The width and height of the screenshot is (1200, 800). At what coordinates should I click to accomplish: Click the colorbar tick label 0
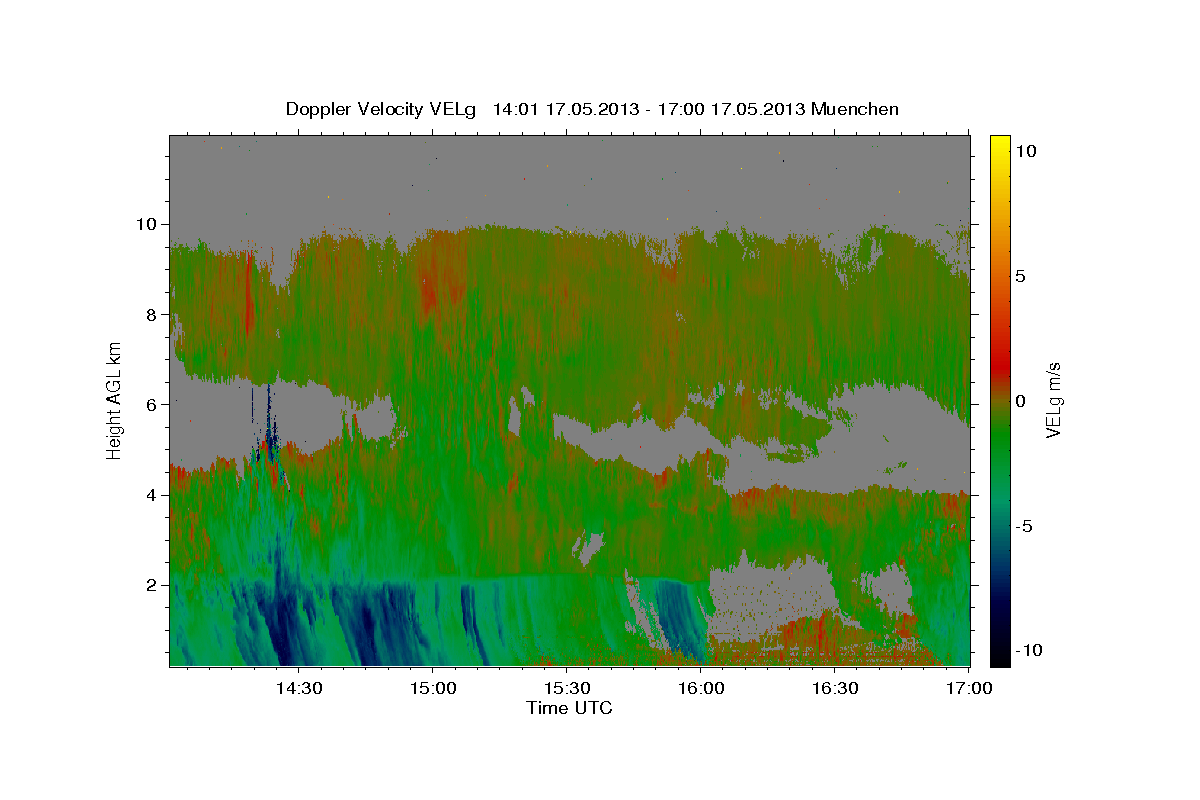pyautogui.click(x=1021, y=401)
